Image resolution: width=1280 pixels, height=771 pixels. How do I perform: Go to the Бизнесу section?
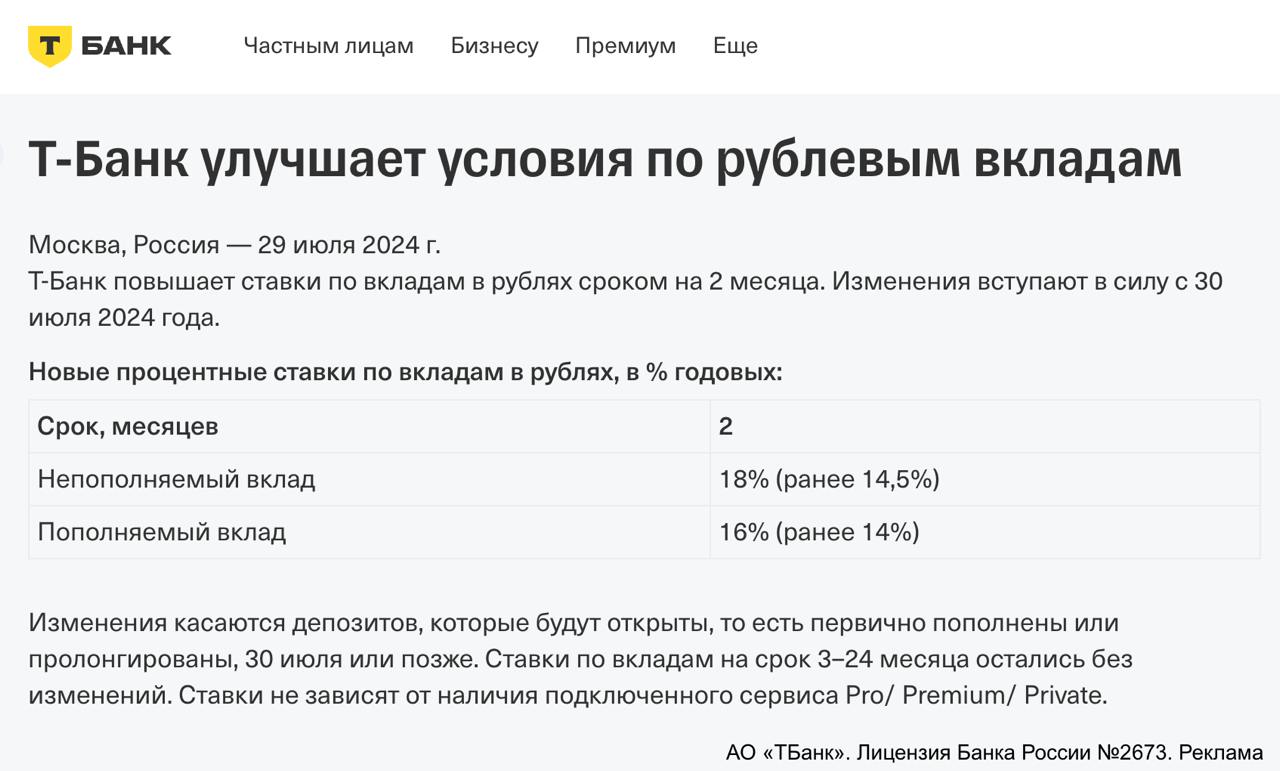pyautogui.click(x=494, y=46)
